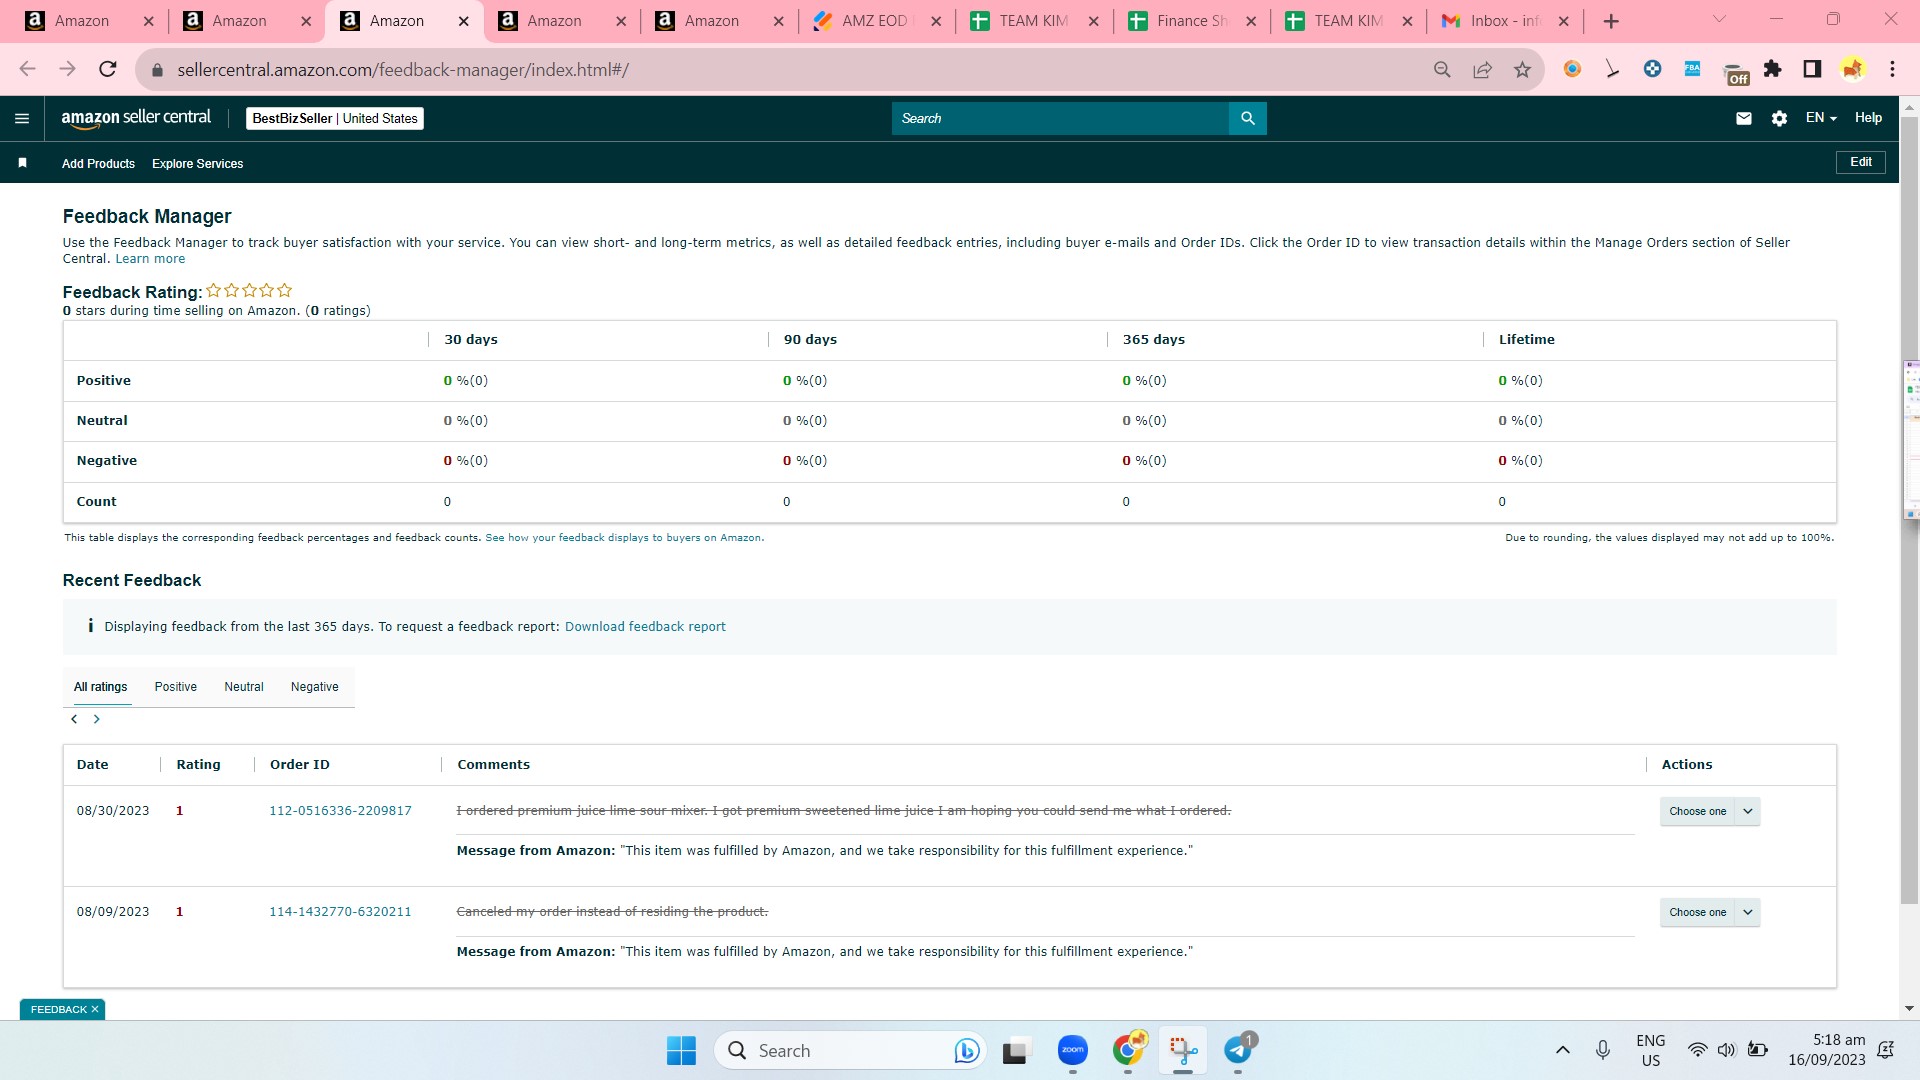Click the Lifetime column header

coord(1526,340)
